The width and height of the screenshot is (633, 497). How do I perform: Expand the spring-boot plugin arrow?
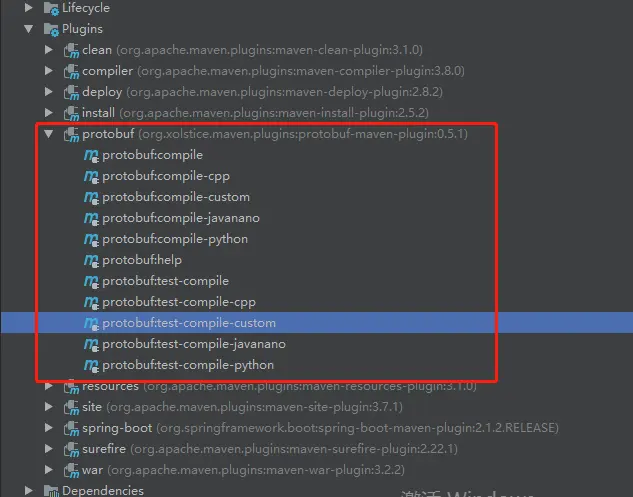pos(49,428)
